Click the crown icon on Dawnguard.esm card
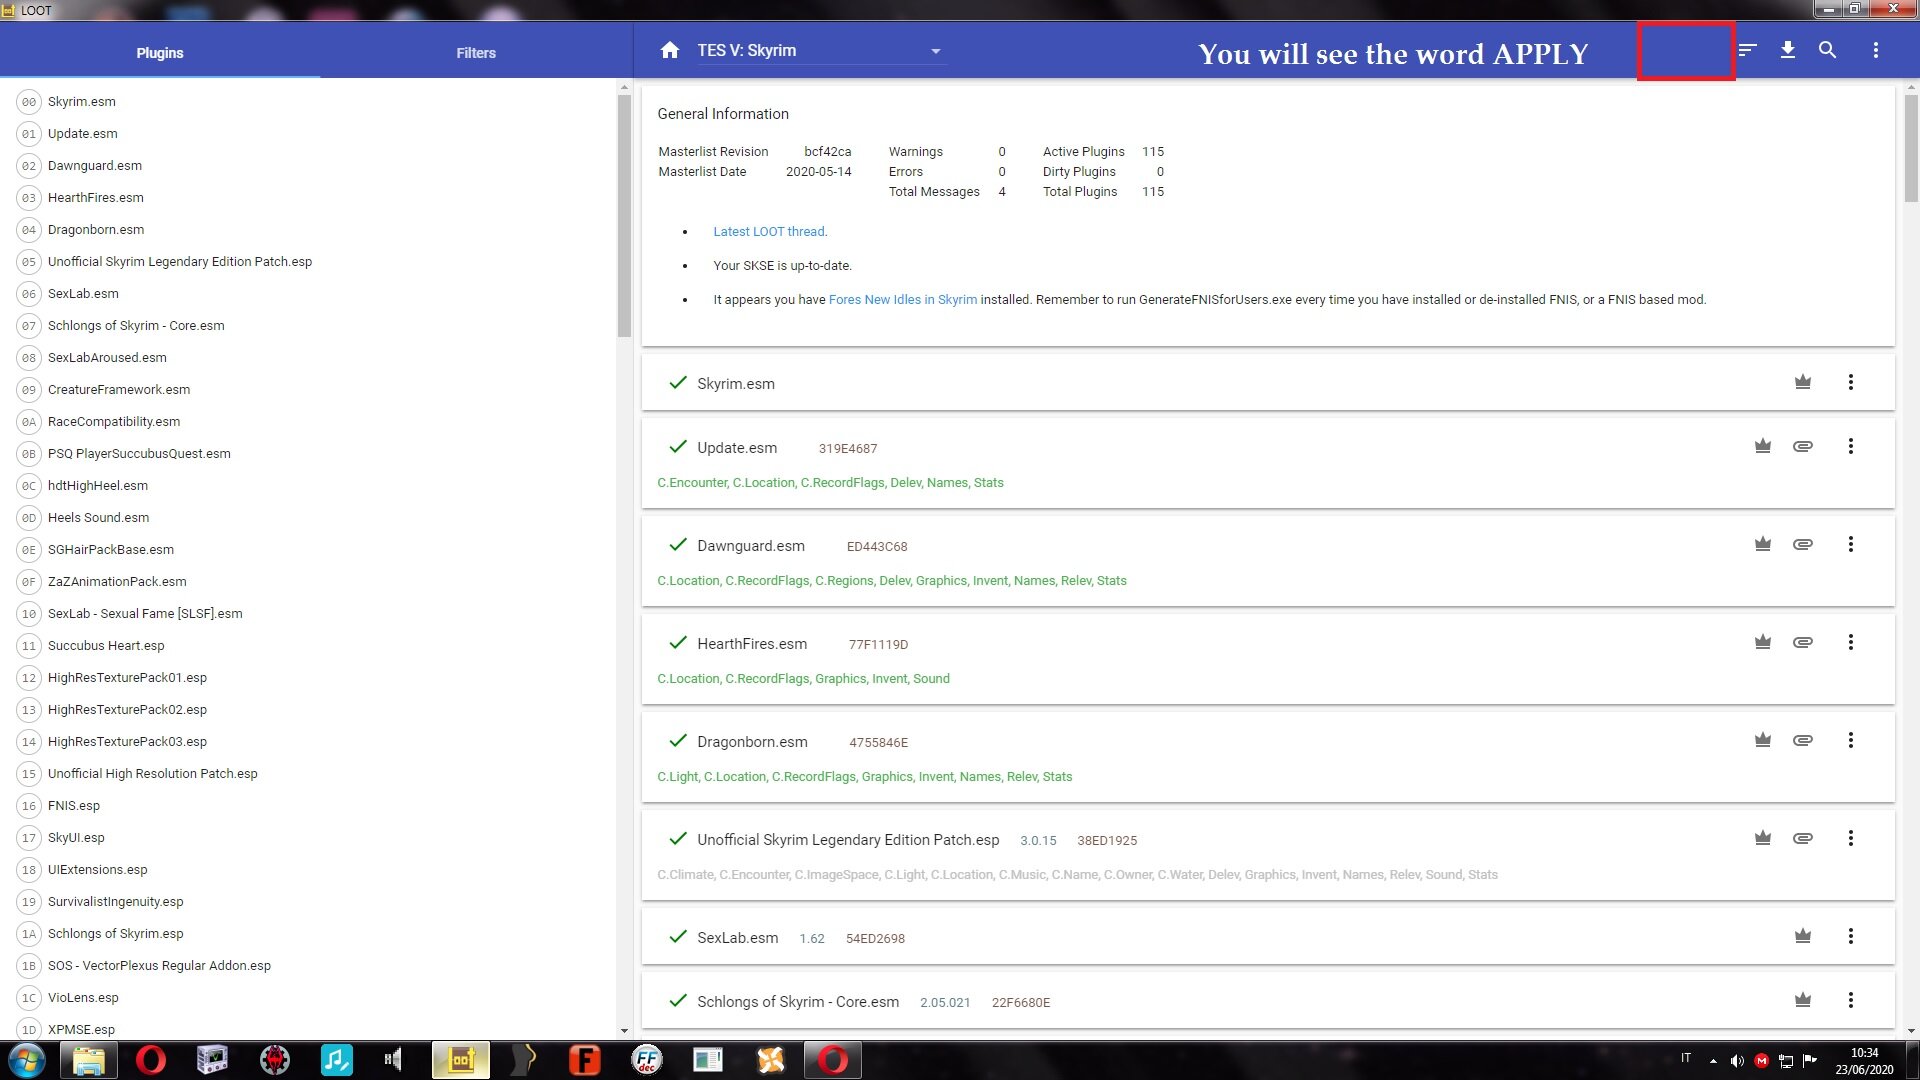 (x=1763, y=544)
